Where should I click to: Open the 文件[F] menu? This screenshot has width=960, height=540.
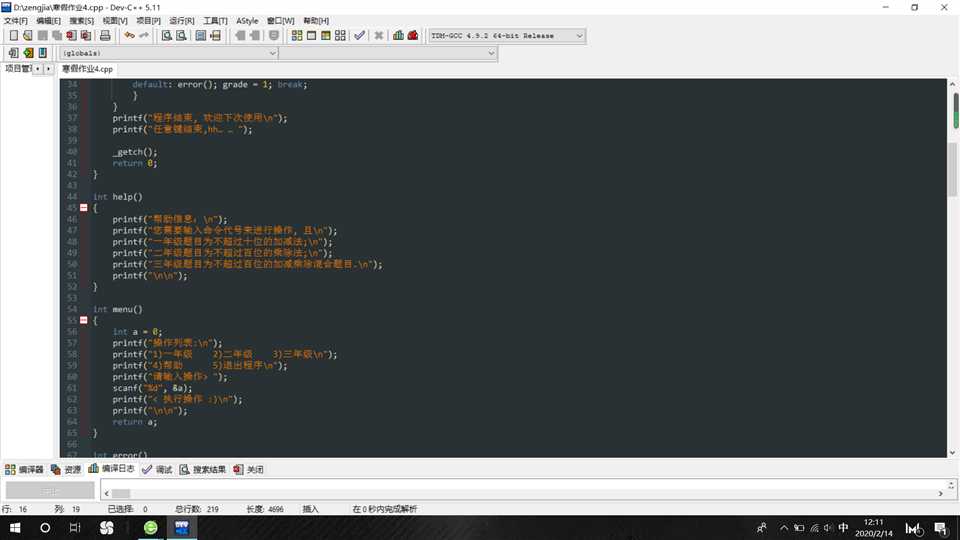[x=16, y=20]
